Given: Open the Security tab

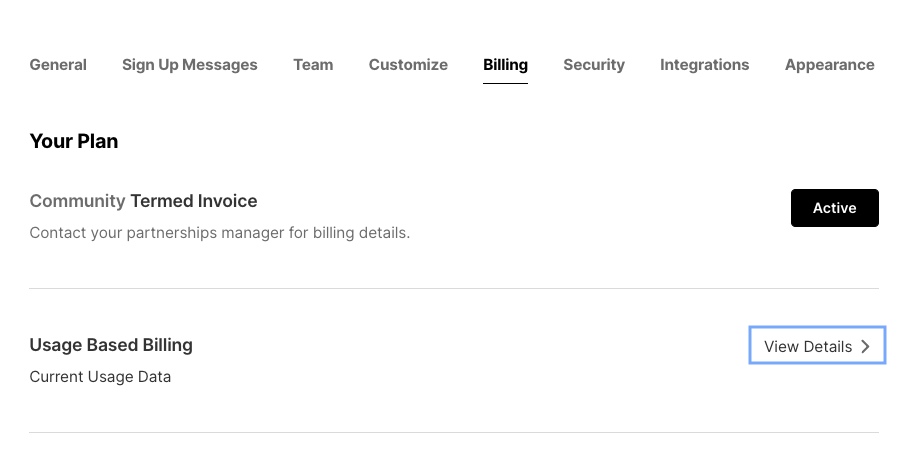Looking at the screenshot, I should click(594, 65).
